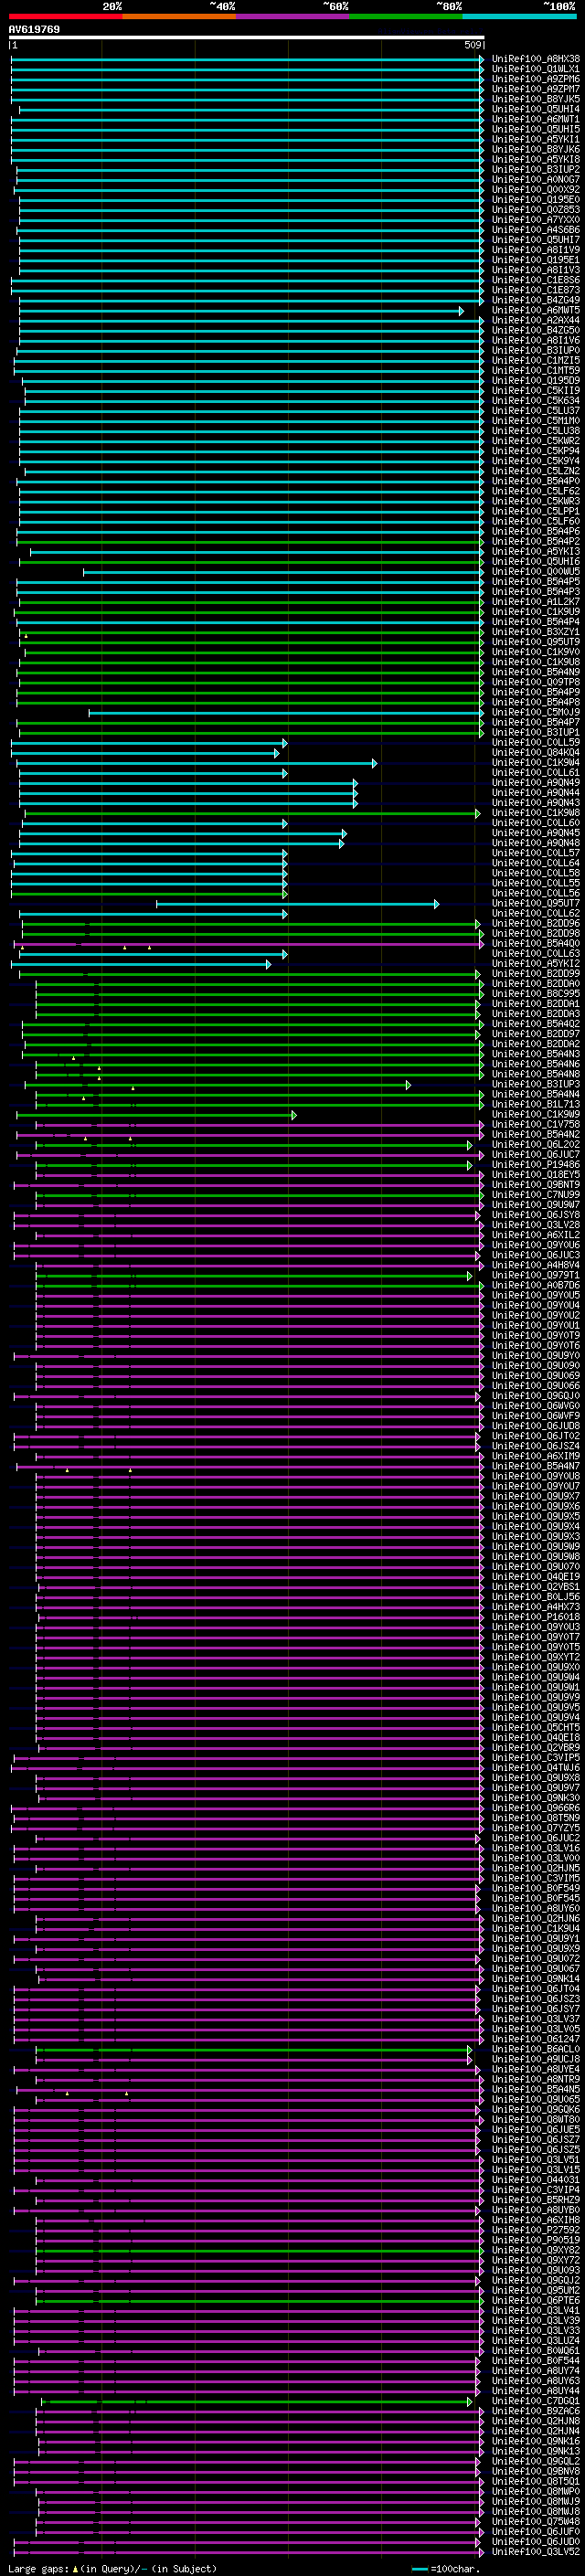Click label UniRef100_C7NU99
The image size is (585, 2576).
click(x=536, y=1195)
